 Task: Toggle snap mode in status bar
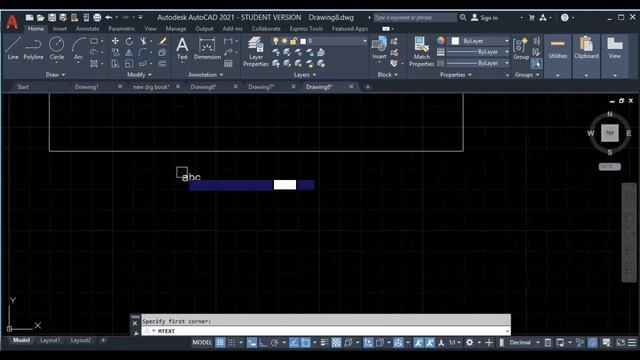click(231, 342)
